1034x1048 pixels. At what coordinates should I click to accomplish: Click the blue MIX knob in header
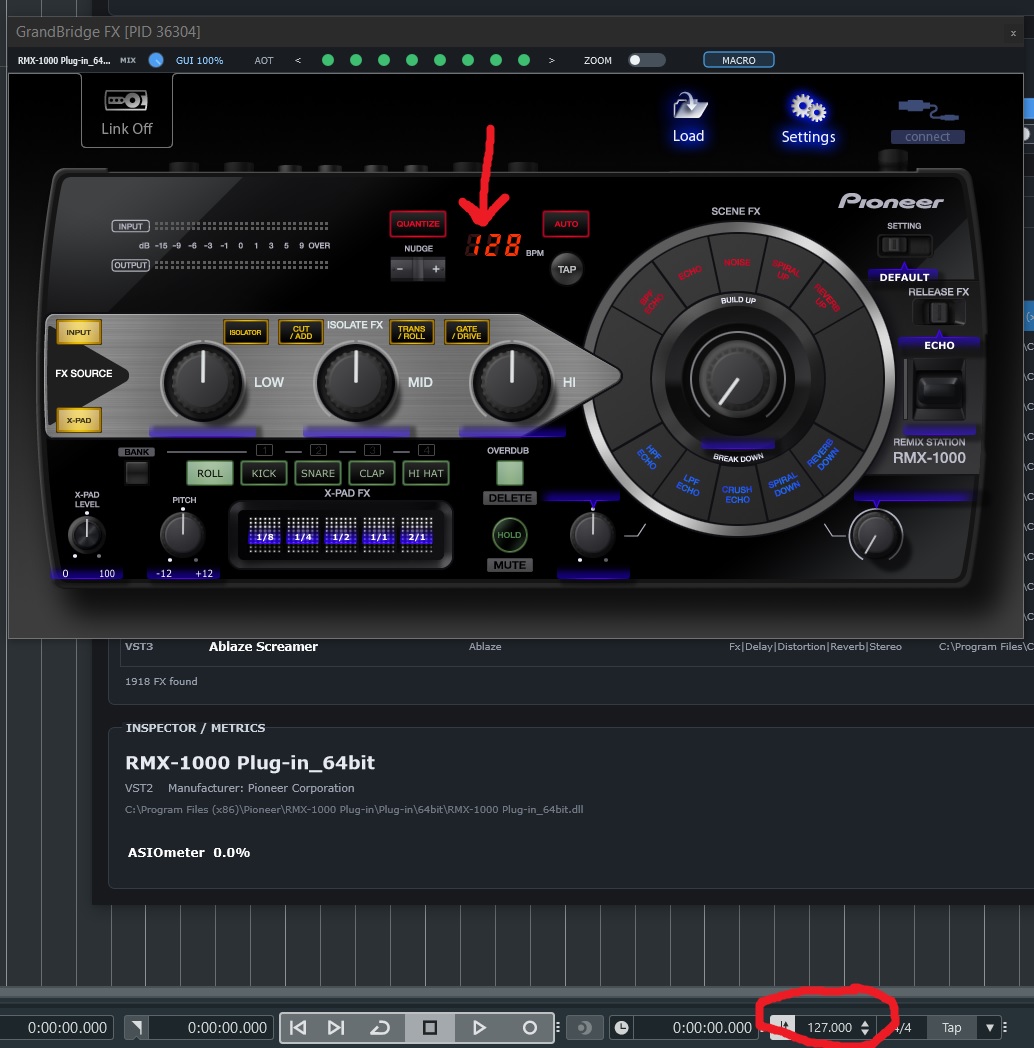click(156, 60)
